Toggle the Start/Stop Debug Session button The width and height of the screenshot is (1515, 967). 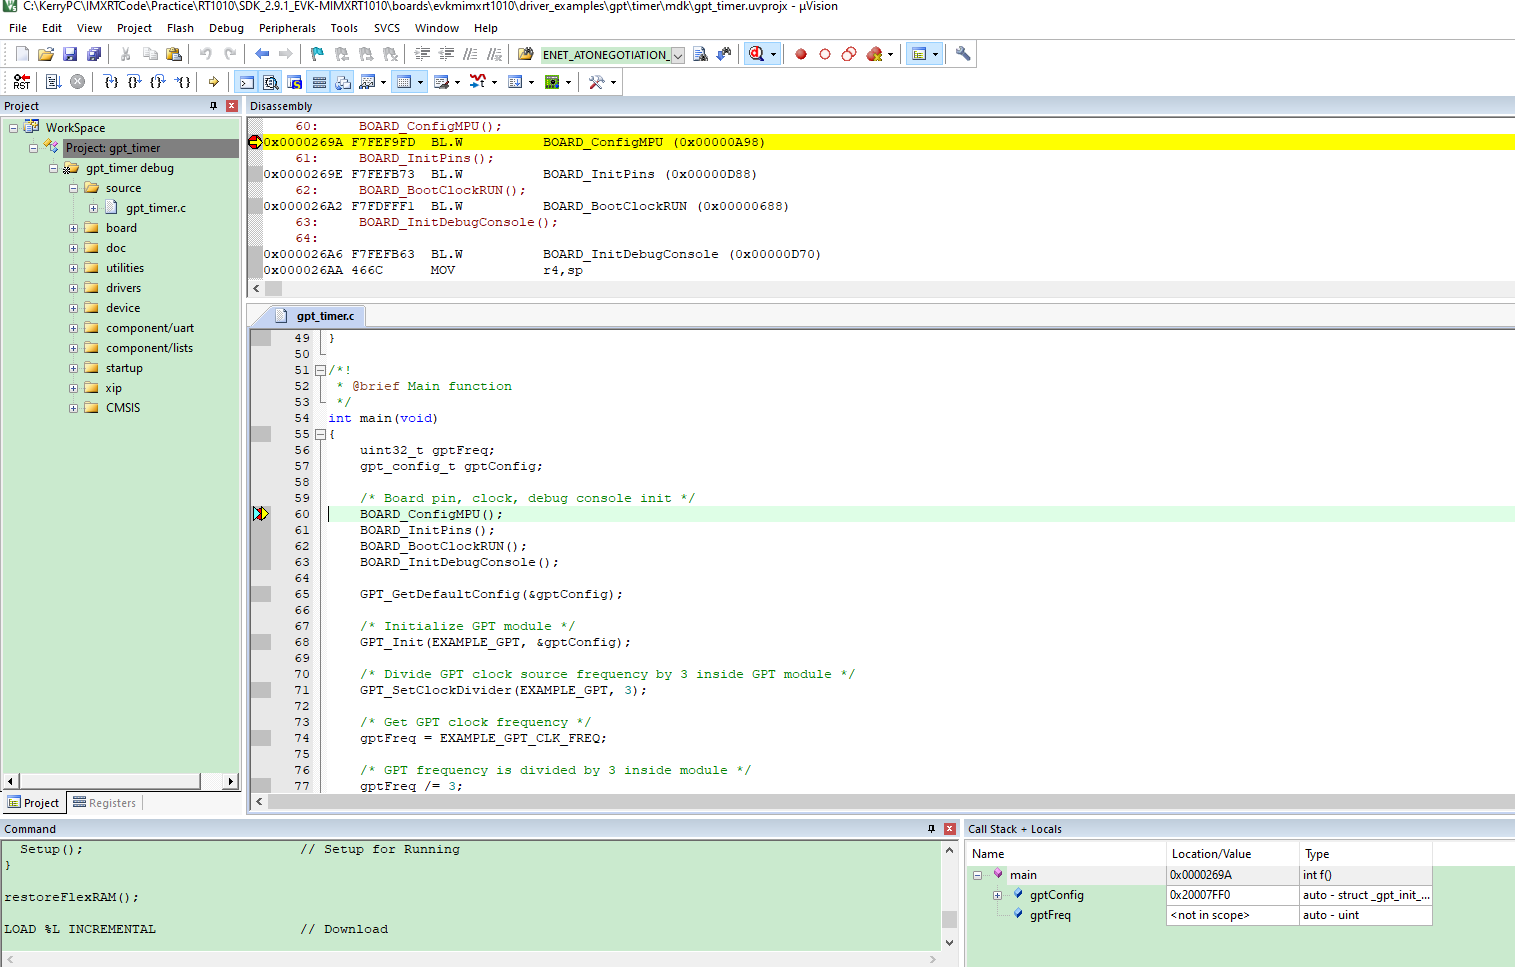(757, 54)
